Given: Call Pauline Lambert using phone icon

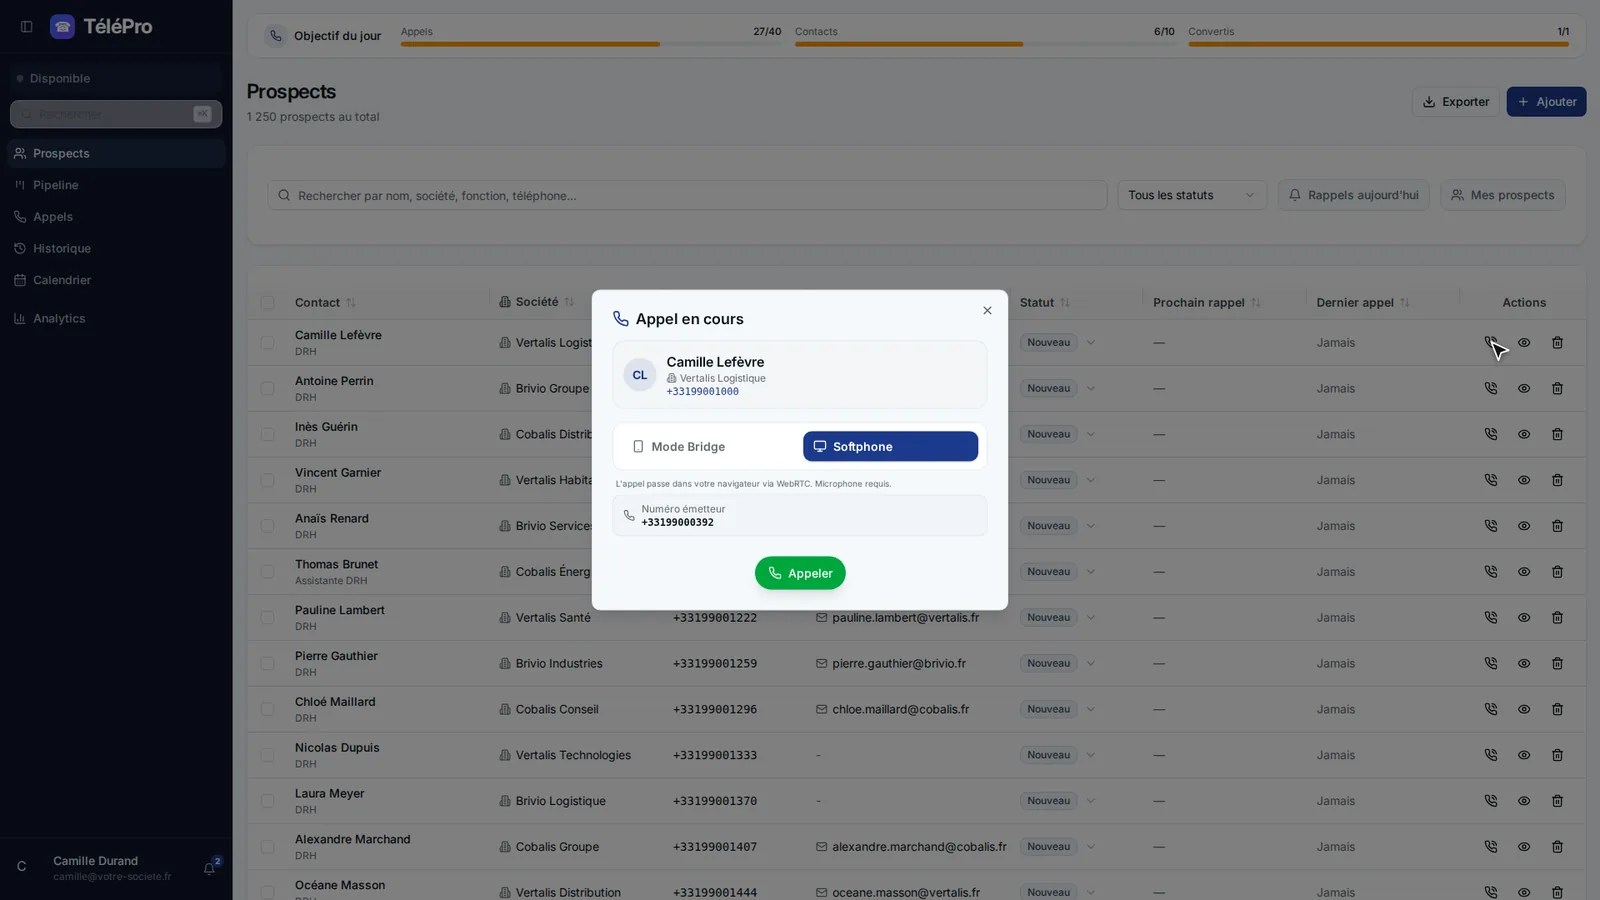Looking at the screenshot, I should click(x=1491, y=617).
